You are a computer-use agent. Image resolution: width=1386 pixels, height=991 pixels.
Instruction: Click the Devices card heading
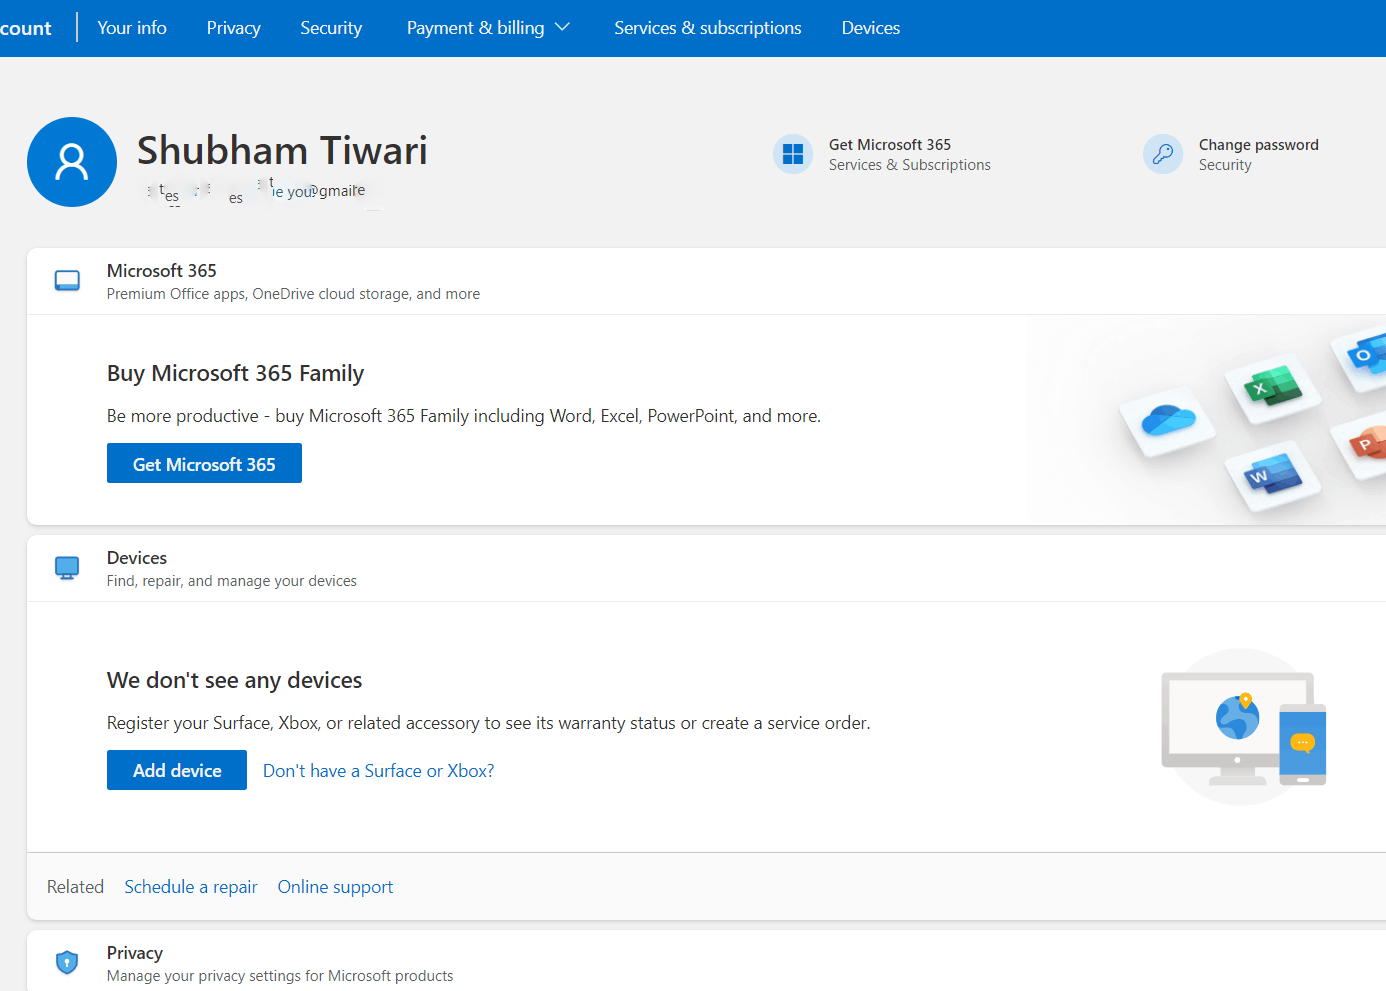point(137,558)
